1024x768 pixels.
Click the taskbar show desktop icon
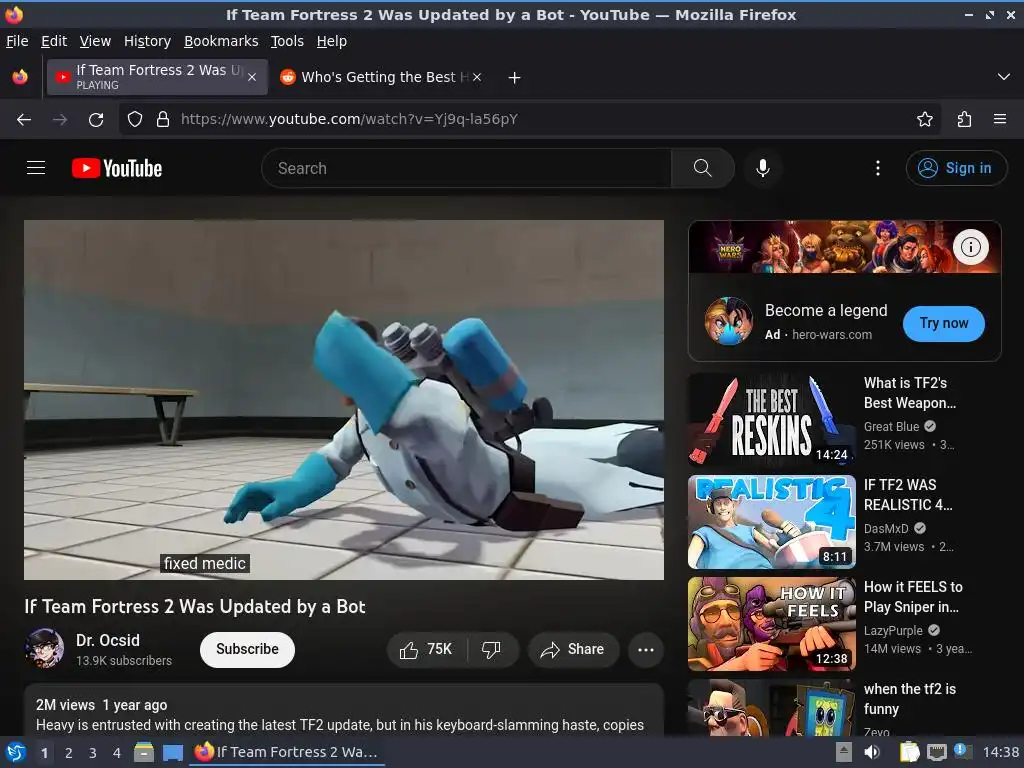pyautogui.click(x=173, y=752)
